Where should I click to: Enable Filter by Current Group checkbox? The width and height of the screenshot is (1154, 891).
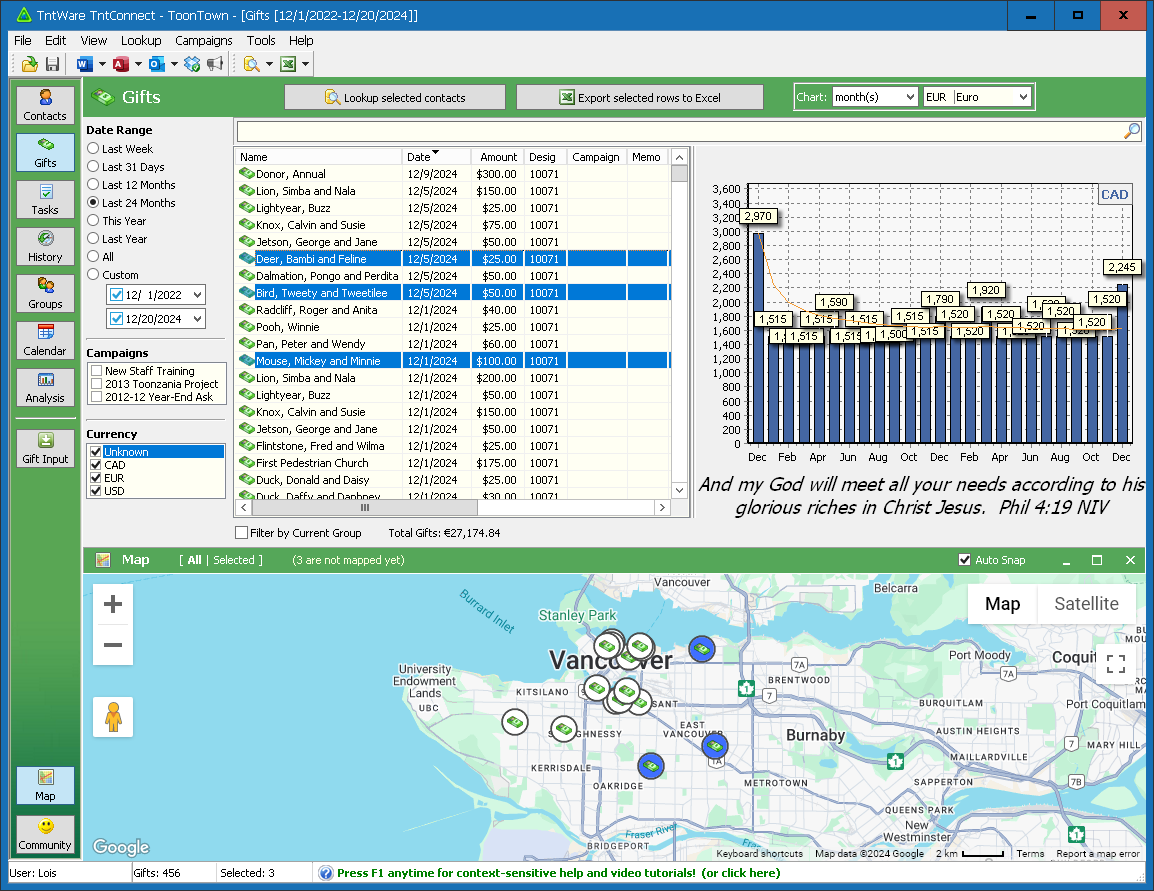pos(241,533)
